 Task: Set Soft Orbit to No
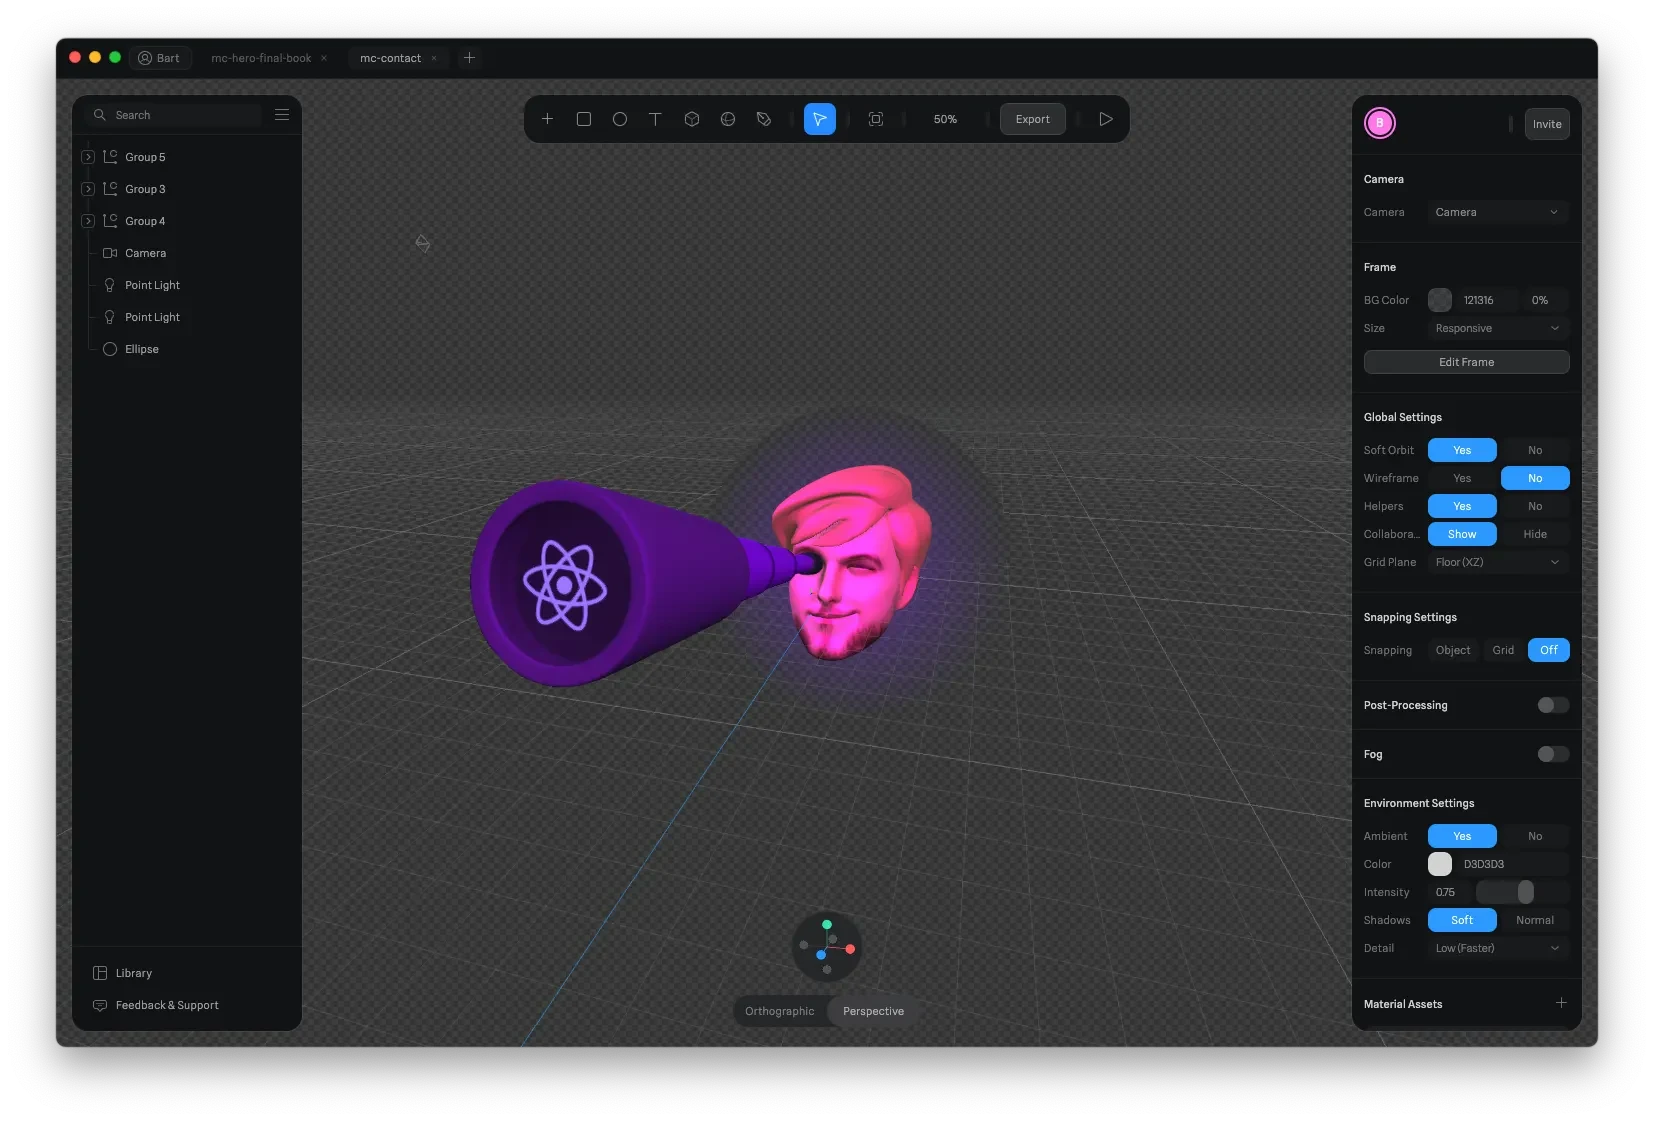click(x=1535, y=450)
